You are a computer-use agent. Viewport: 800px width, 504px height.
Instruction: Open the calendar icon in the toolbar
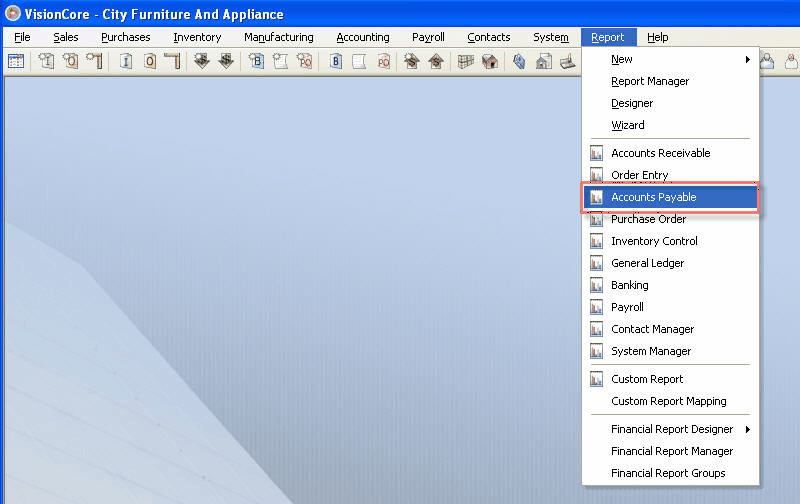16,61
